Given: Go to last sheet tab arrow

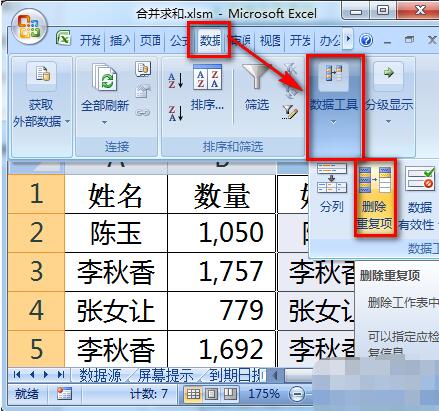Looking at the screenshot, I should (x=61, y=375).
